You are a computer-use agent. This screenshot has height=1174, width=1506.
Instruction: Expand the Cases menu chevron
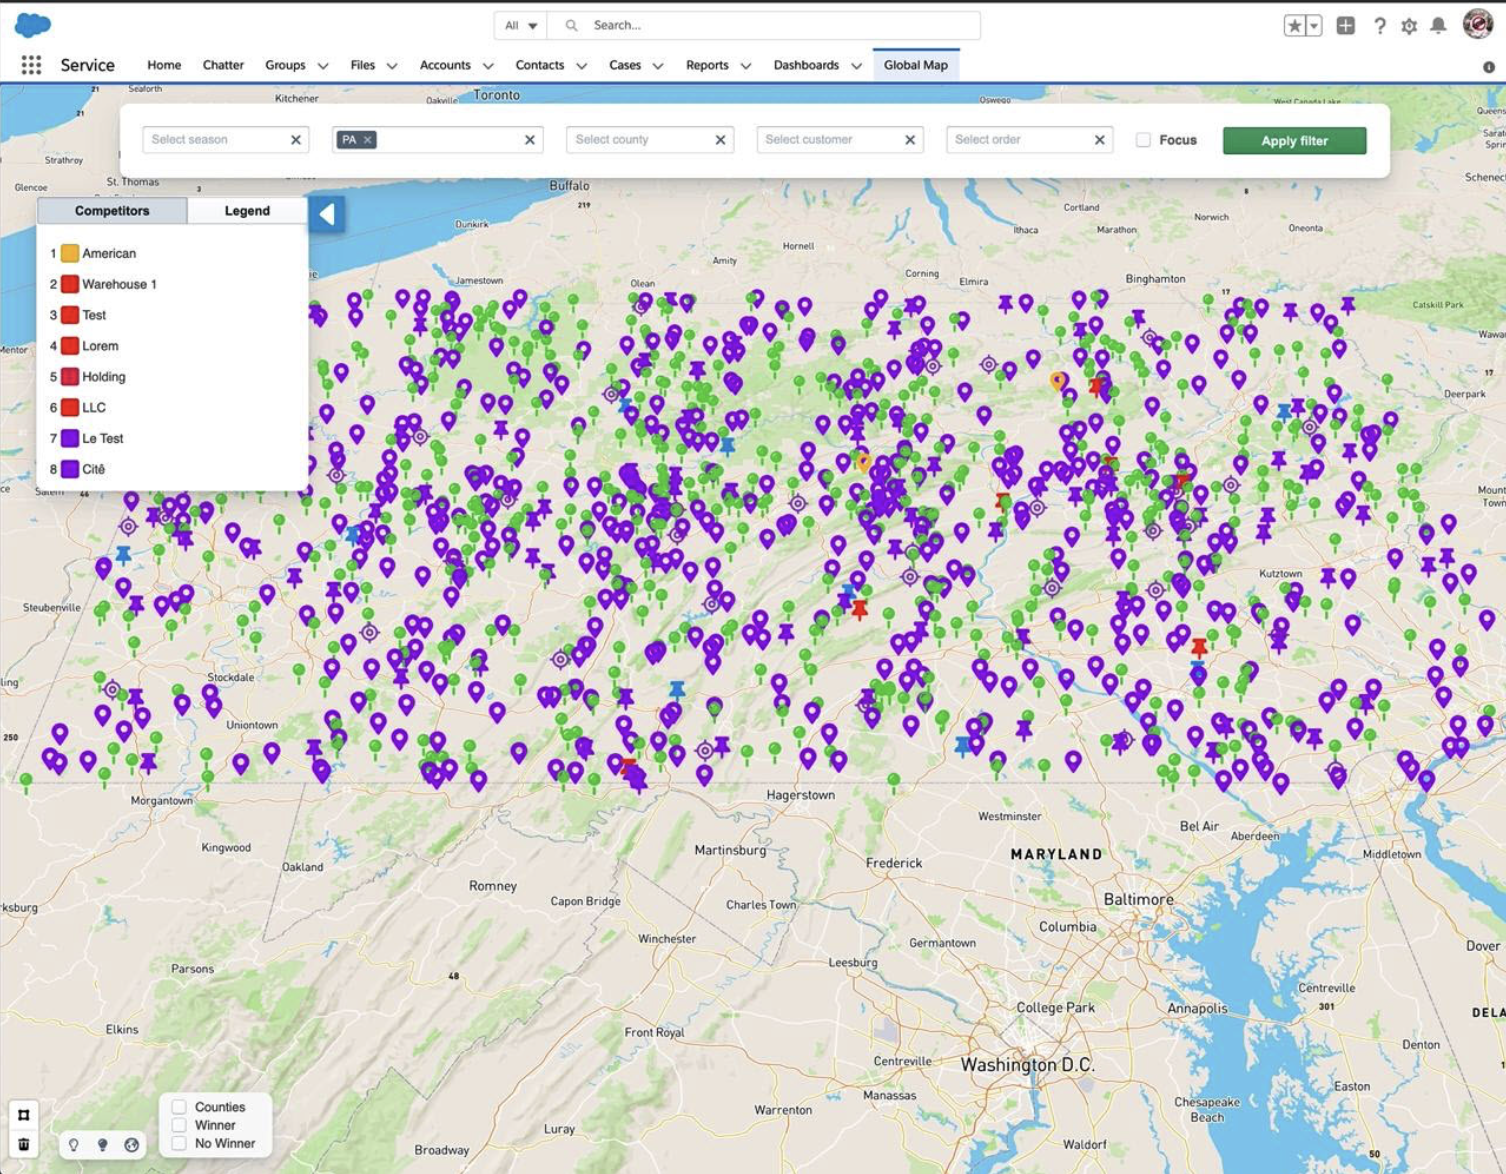click(x=658, y=66)
